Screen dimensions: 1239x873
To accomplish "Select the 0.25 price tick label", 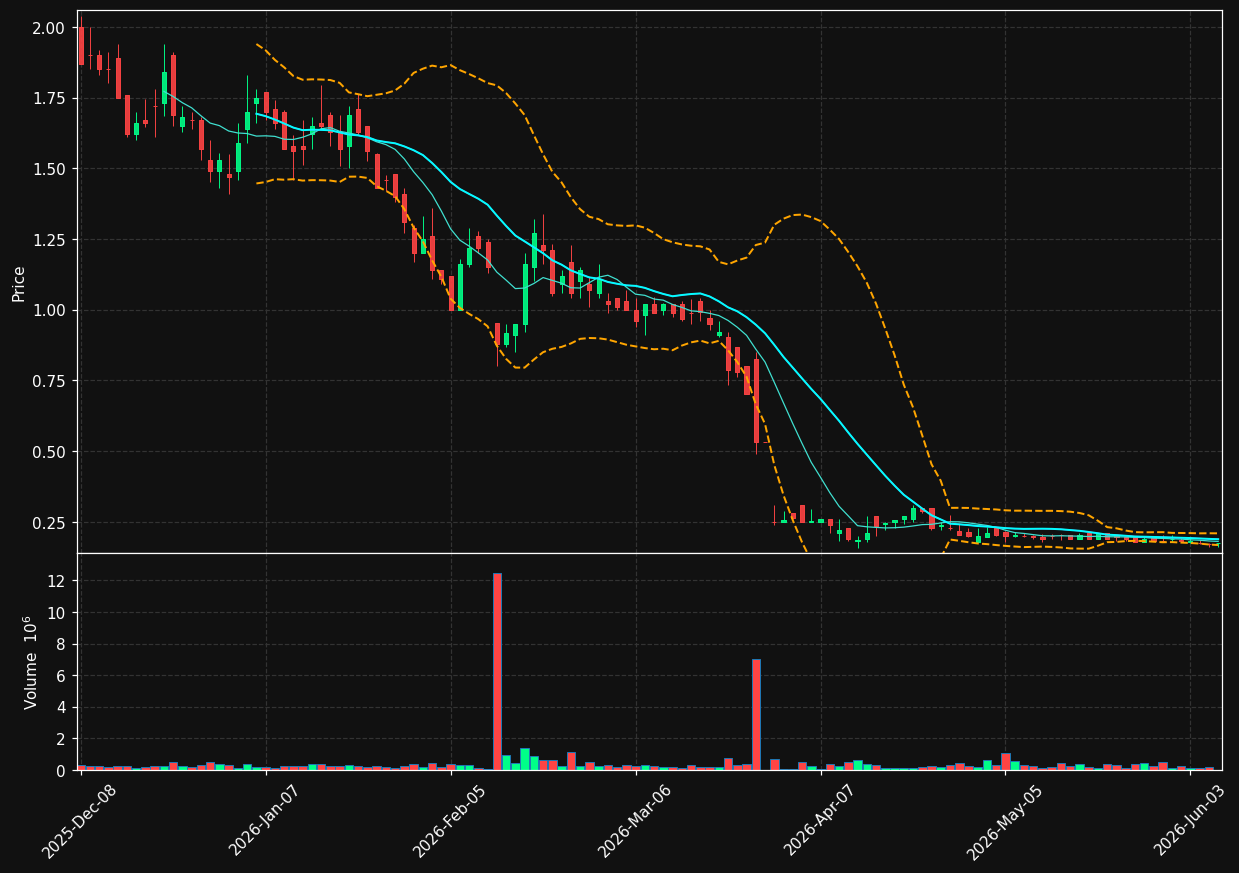I will 50,523.
